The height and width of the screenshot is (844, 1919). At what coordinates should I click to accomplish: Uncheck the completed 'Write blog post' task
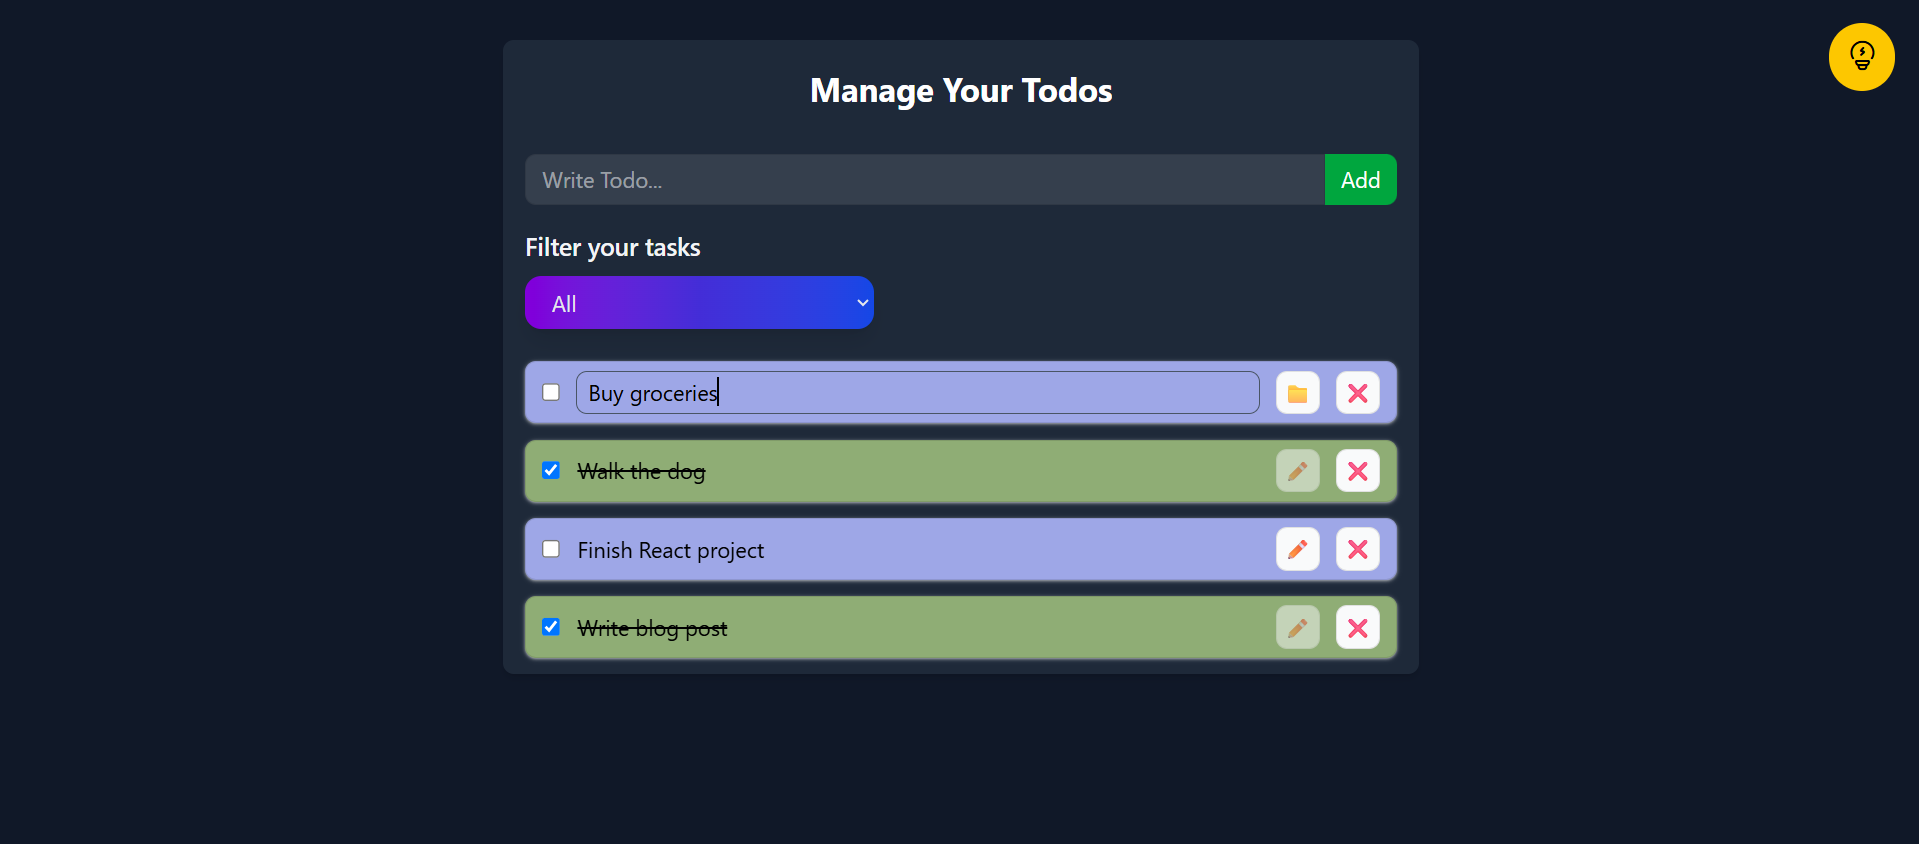550,627
